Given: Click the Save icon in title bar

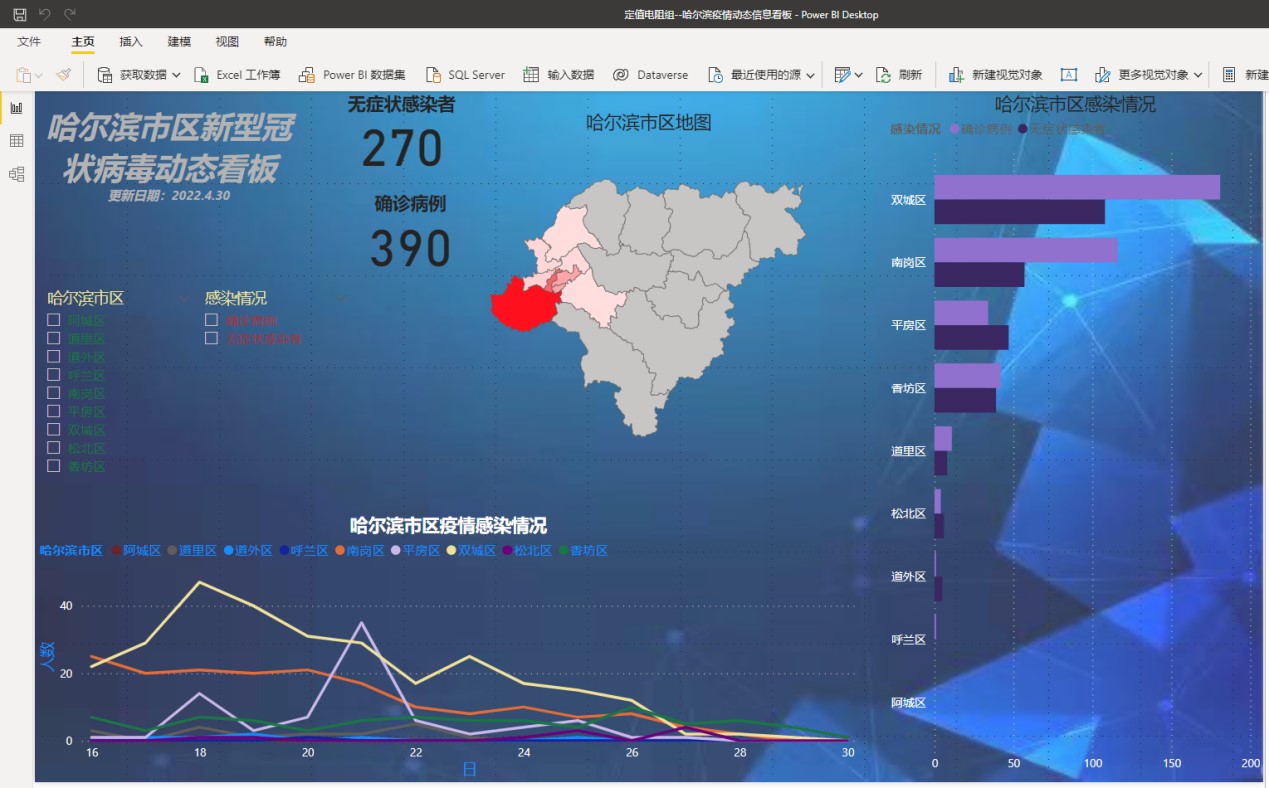Looking at the screenshot, I should coord(20,14).
